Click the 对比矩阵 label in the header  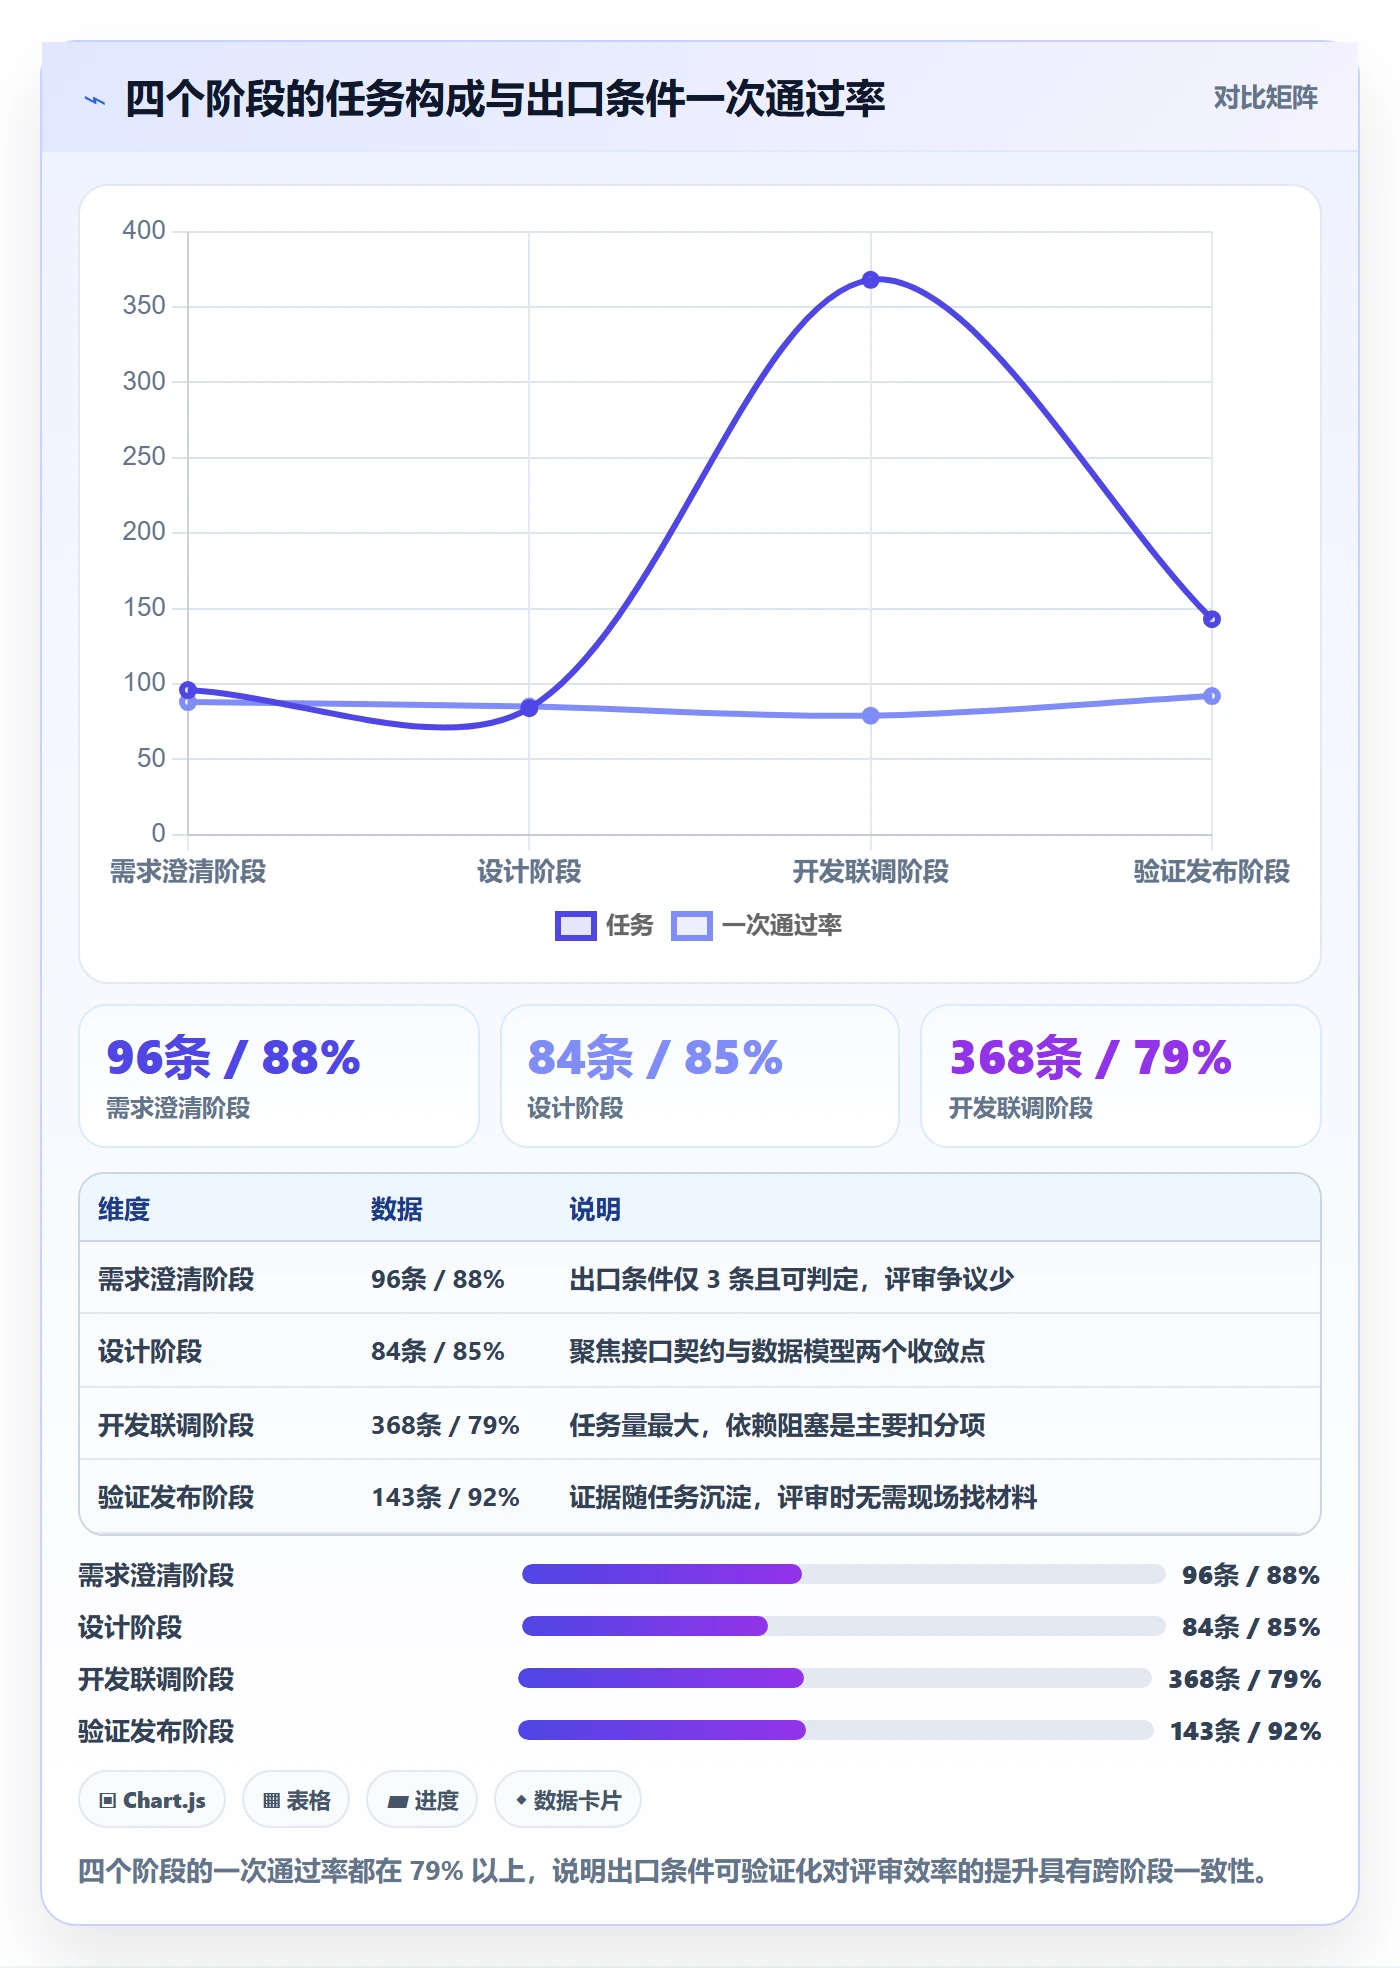pos(1265,97)
